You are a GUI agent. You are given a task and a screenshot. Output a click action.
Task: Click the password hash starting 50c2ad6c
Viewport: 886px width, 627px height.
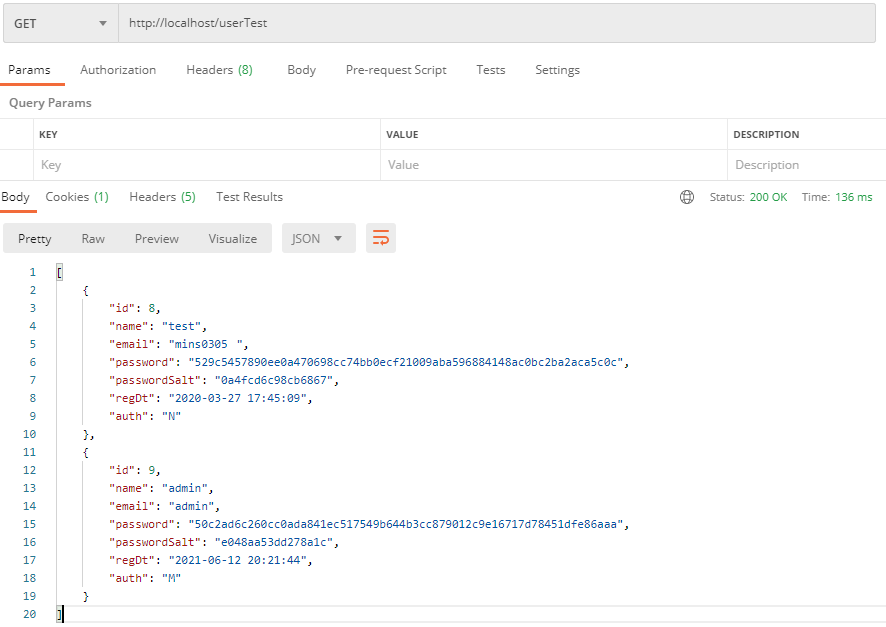point(406,525)
